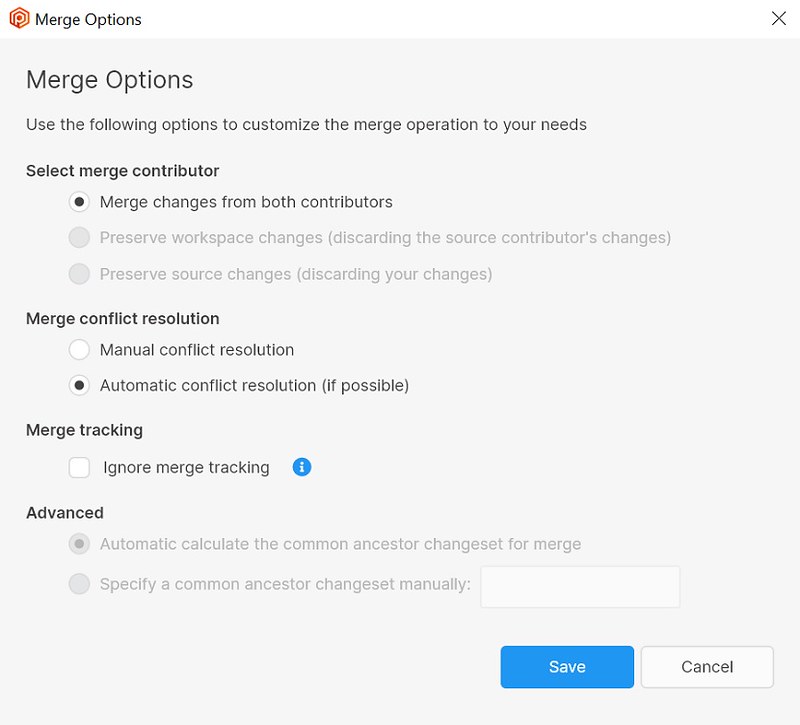Click the Select merge contributor section label
Viewport: 800px width, 725px height.
122,170
